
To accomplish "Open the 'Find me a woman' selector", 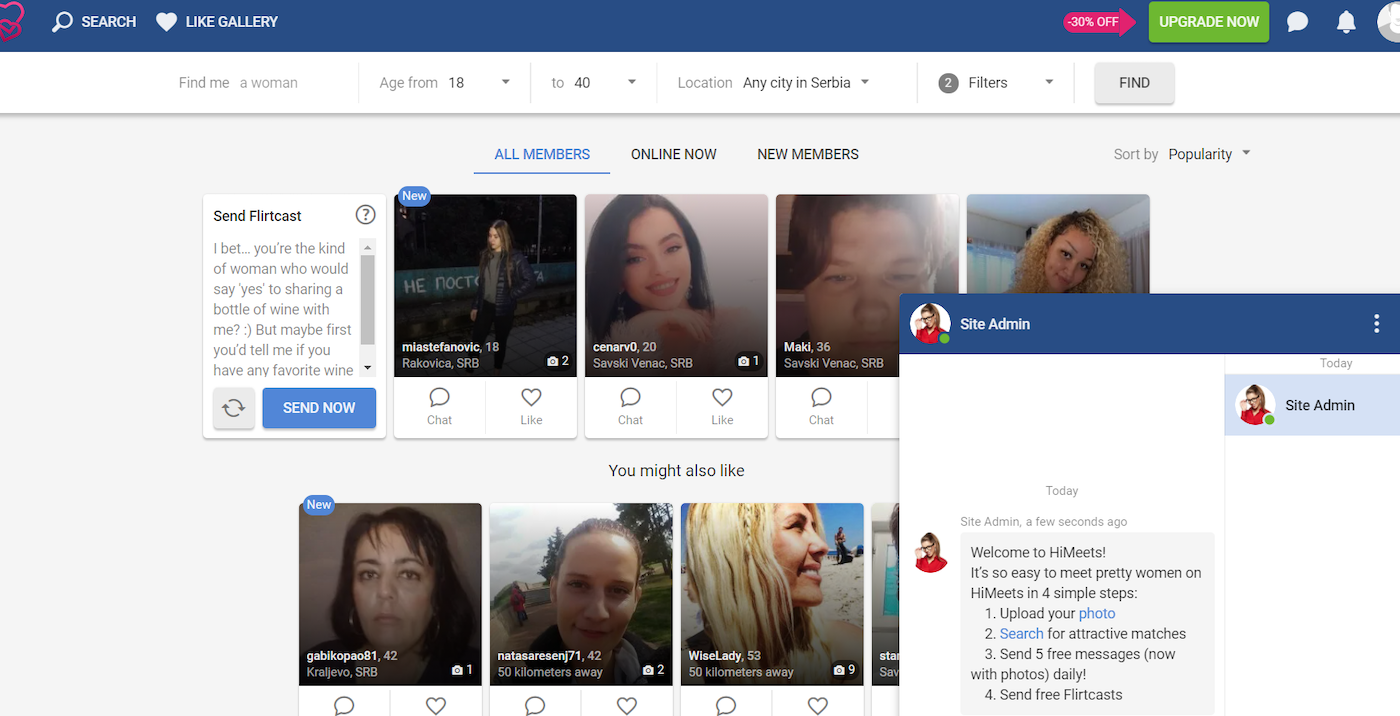I will 238,83.
